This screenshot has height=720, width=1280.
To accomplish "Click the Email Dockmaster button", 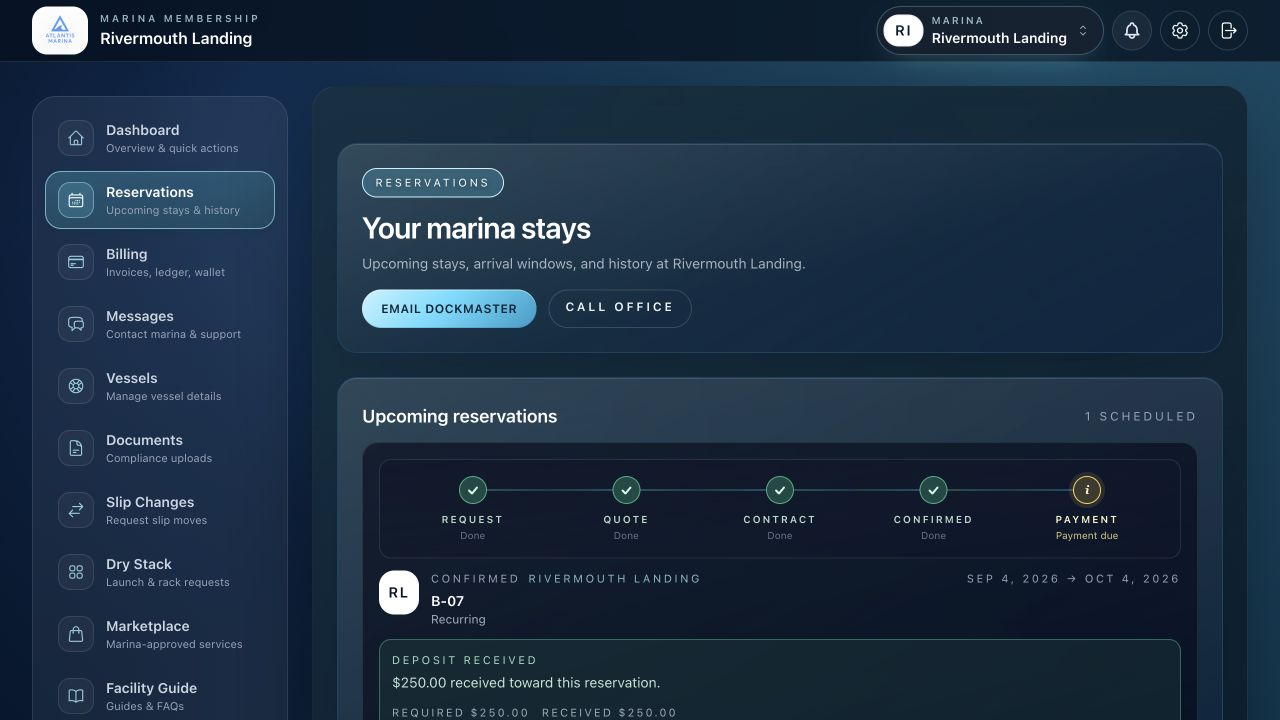I will 449,309.
